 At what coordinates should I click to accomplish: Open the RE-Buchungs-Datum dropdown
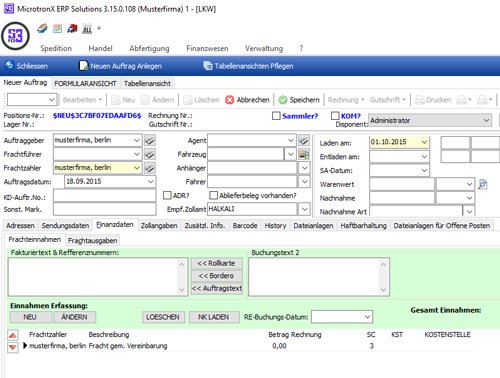[x=367, y=317]
